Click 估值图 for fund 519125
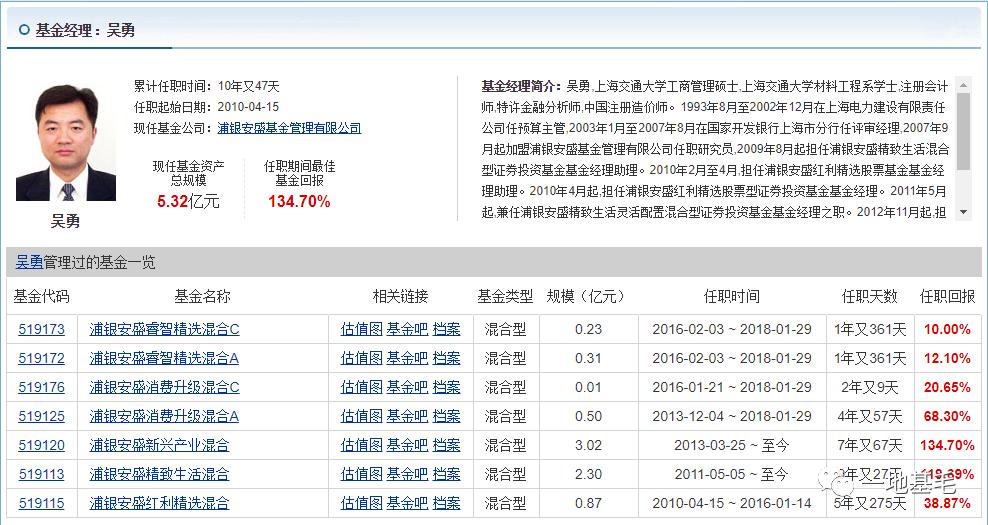 coord(362,416)
